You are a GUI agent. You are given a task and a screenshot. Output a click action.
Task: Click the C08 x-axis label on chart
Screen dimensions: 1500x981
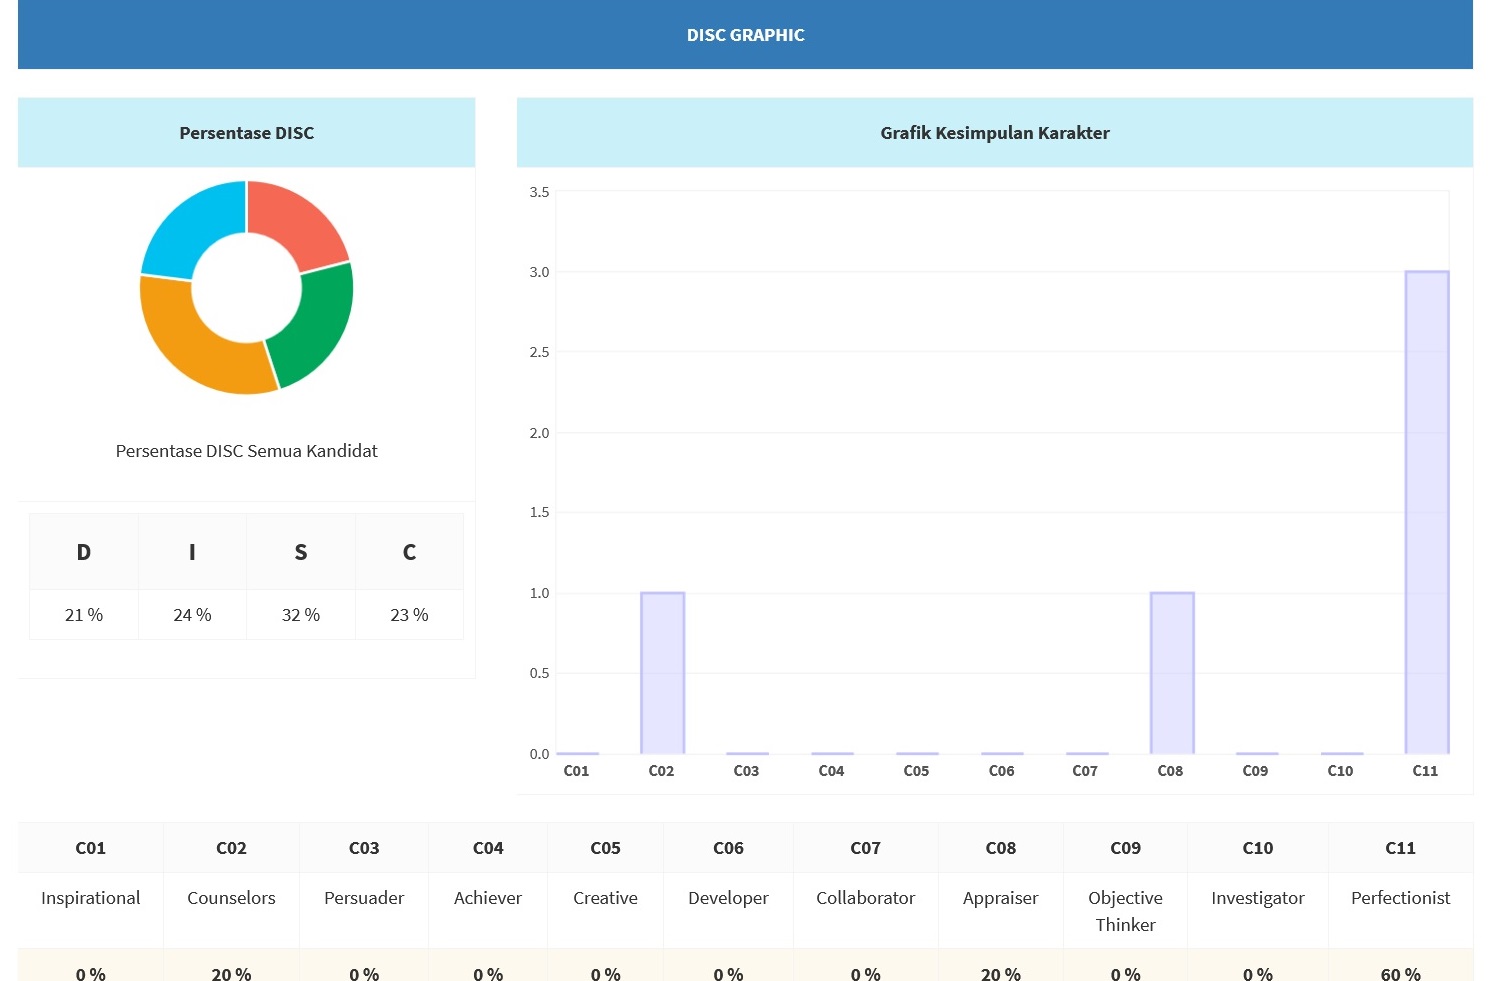tap(1170, 771)
